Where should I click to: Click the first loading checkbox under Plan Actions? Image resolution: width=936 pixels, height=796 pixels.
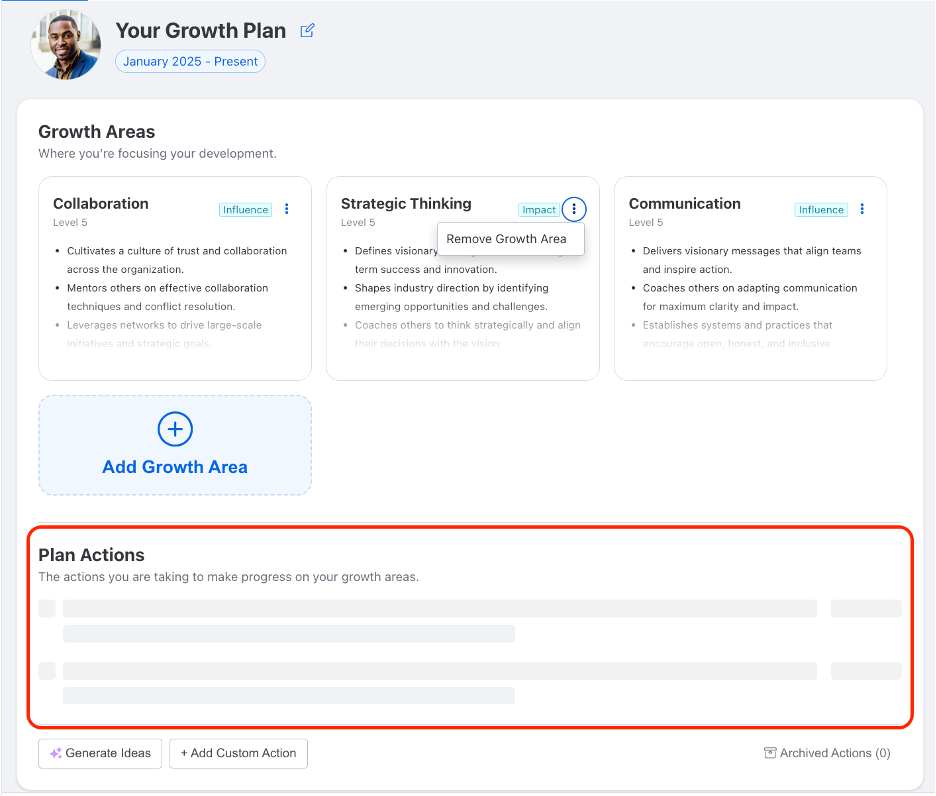coord(47,608)
